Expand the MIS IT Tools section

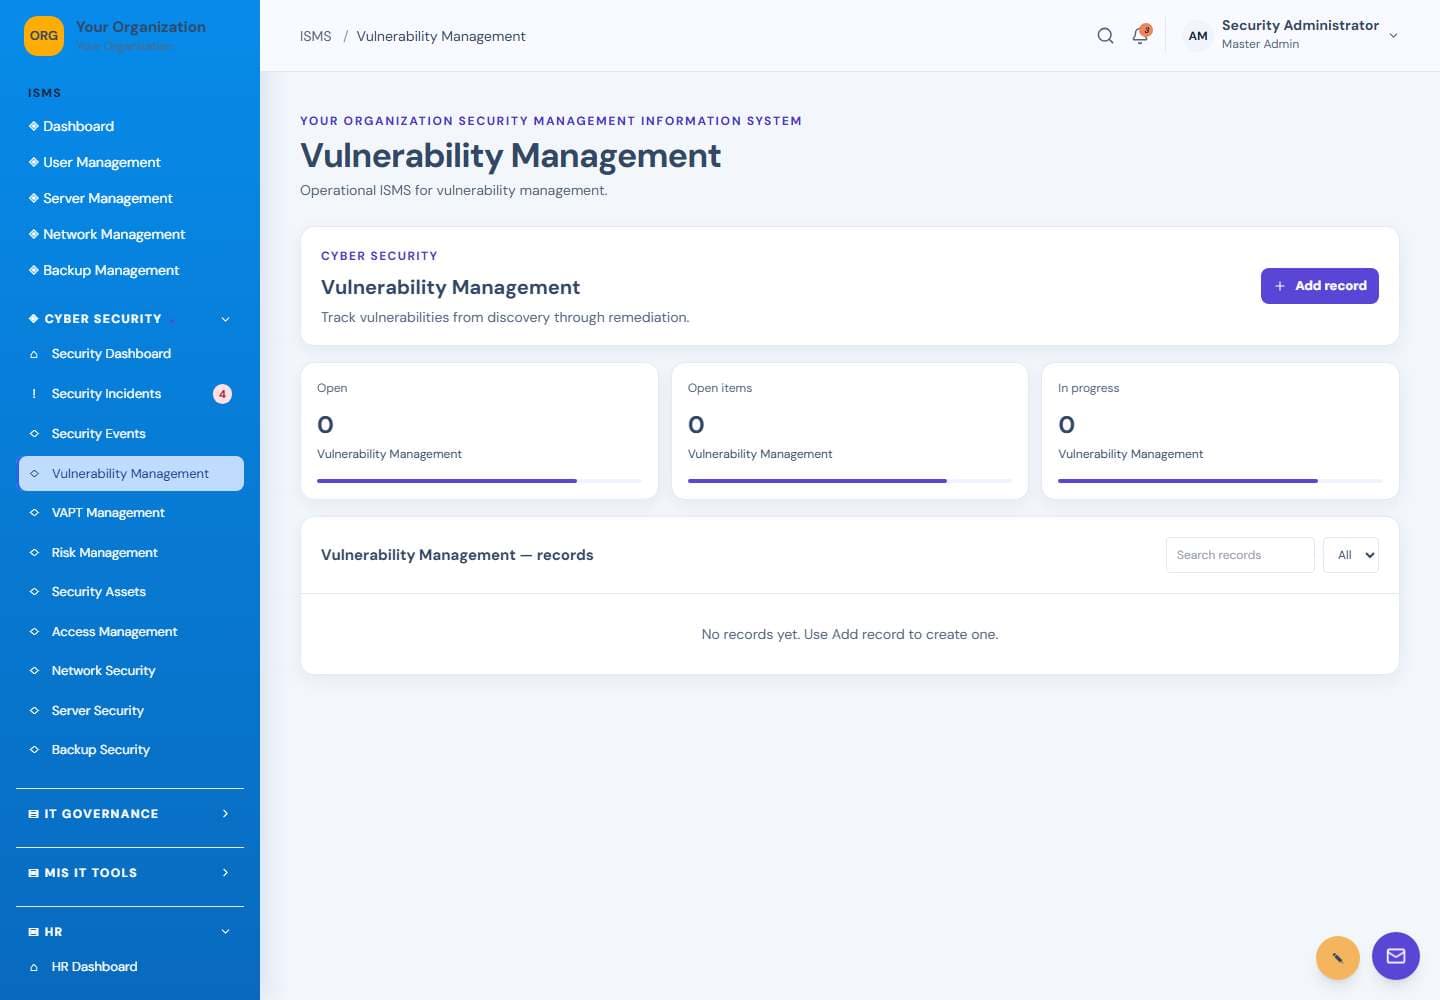coord(225,873)
